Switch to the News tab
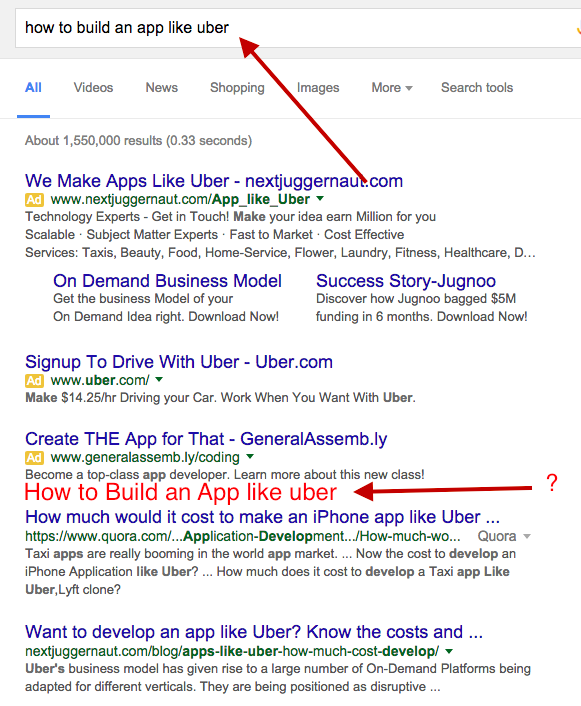Image resolution: width=581 pixels, height=706 pixels. coord(162,87)
